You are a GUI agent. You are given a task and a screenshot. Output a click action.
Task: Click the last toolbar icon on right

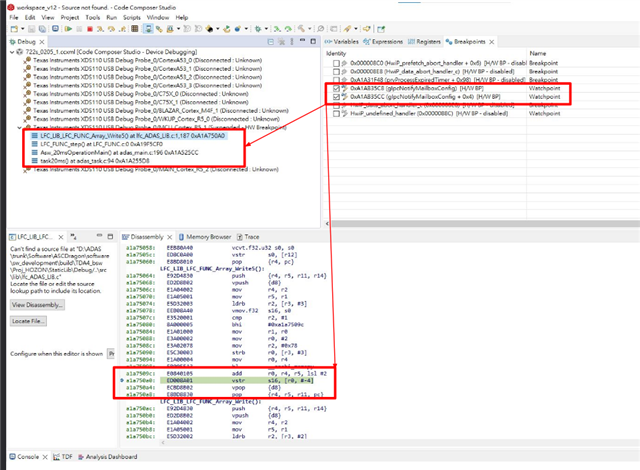coord(381,29)
